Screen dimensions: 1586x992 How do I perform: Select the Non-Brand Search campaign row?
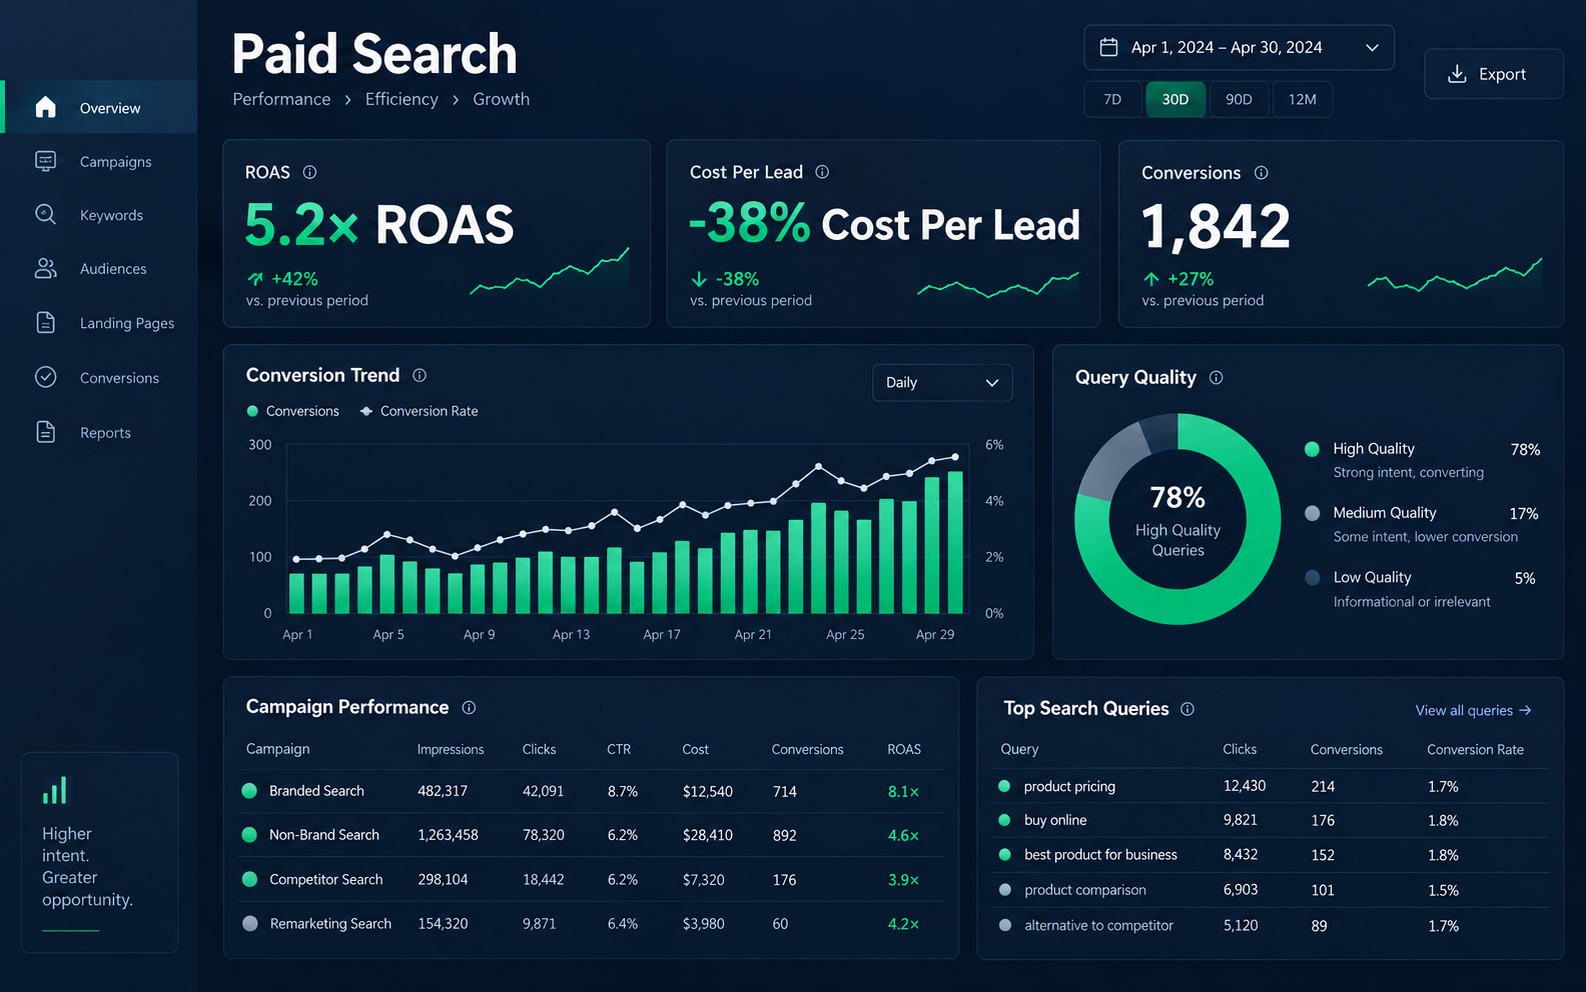point(593,835)
